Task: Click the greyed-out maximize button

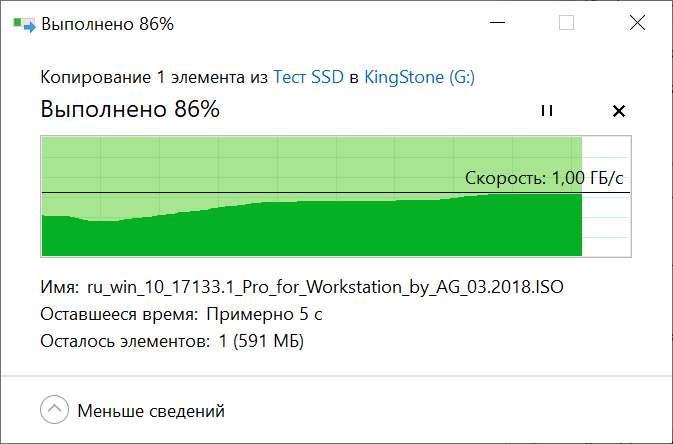Action: (566, 24)
